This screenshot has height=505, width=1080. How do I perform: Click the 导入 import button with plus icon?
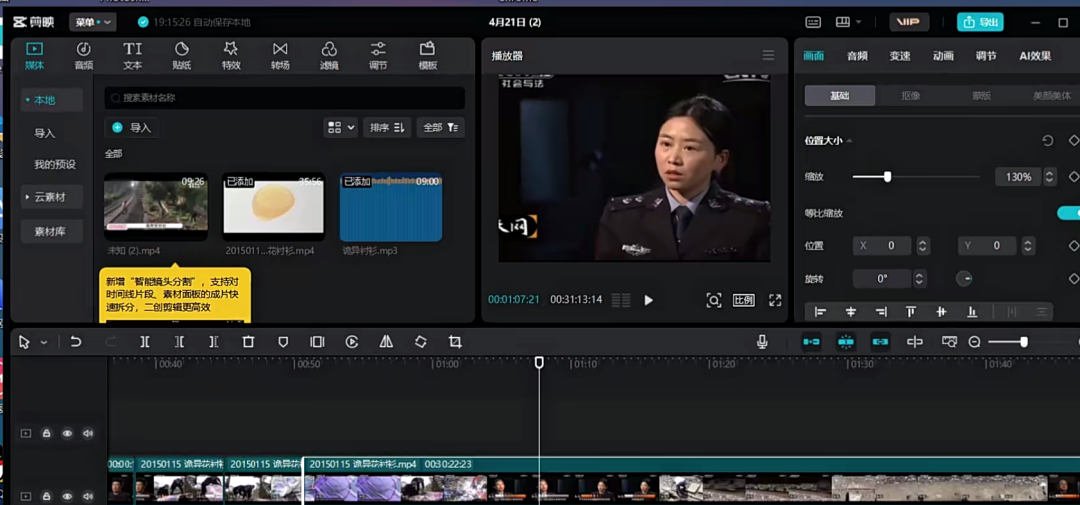click(132, 128)
